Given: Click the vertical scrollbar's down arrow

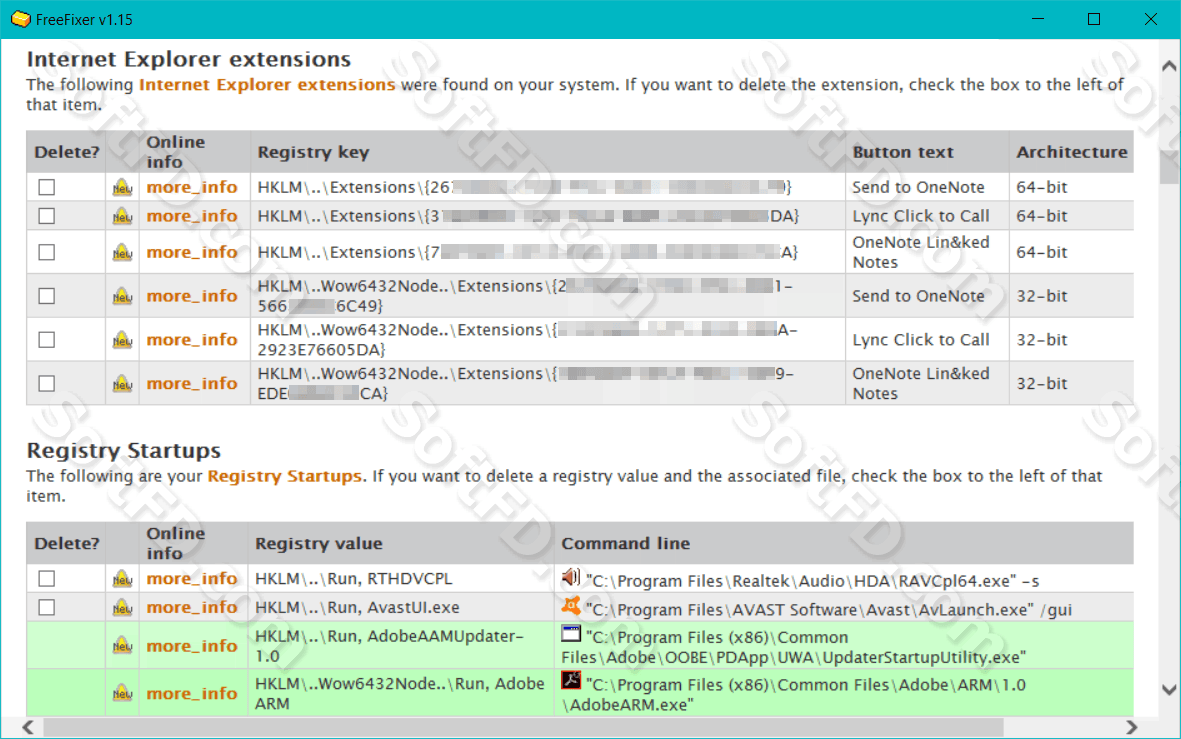Looking at the screenshot, I should [x=1169, y=689].
